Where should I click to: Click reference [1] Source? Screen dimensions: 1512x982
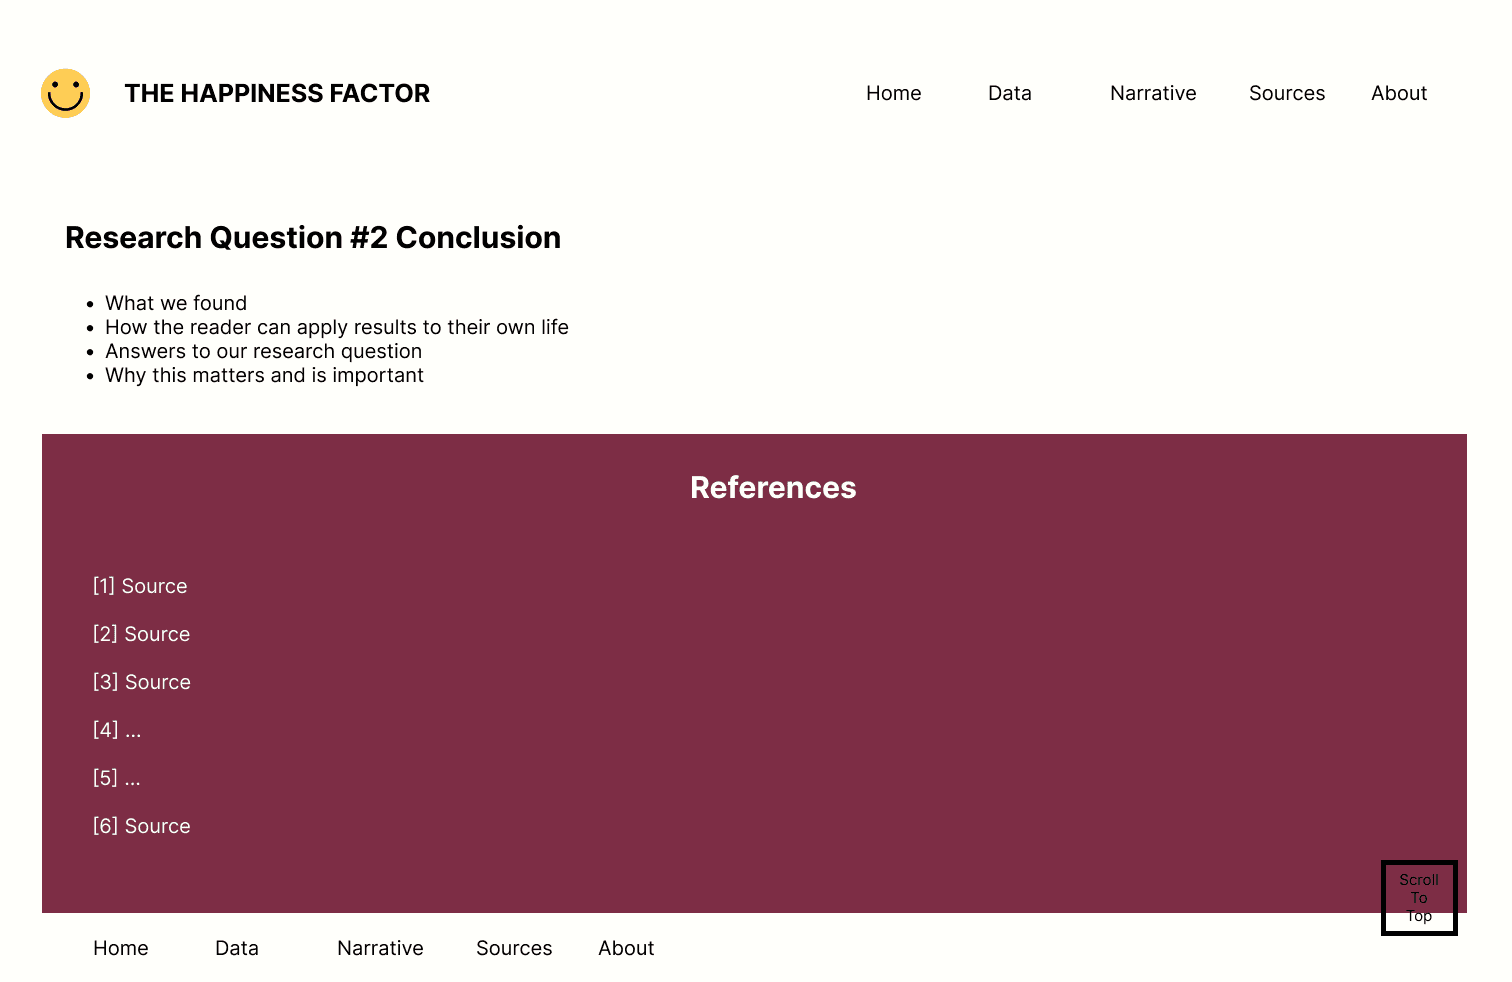point(140,586)
